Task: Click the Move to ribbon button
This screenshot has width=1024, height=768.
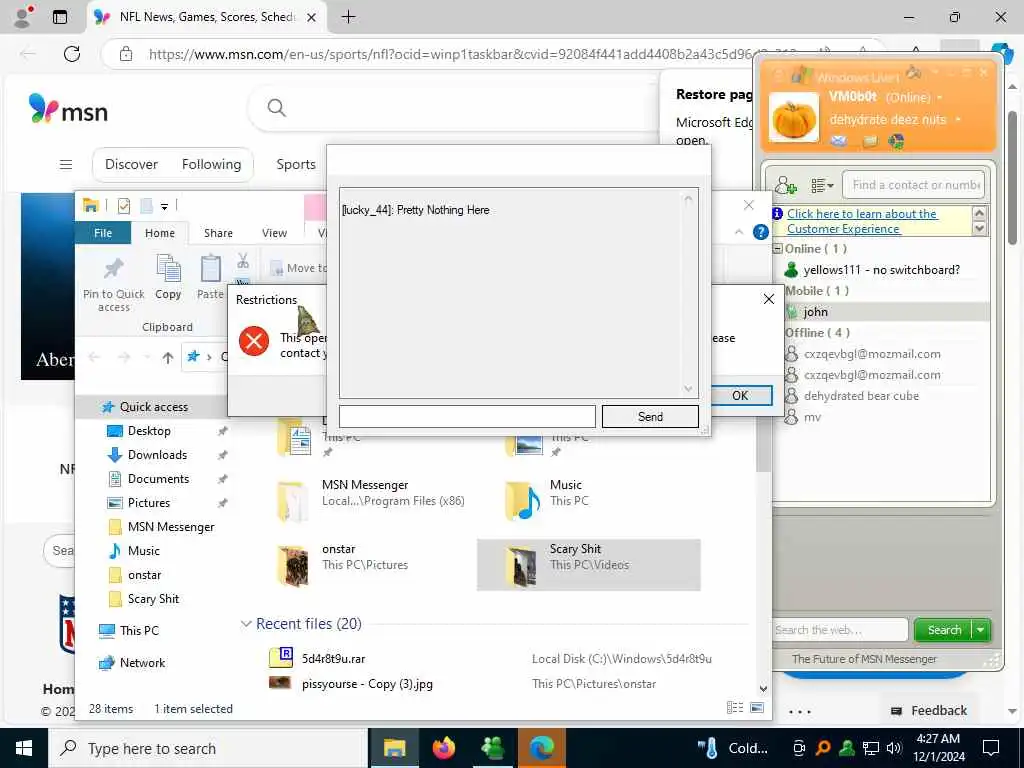Action: 298,268
